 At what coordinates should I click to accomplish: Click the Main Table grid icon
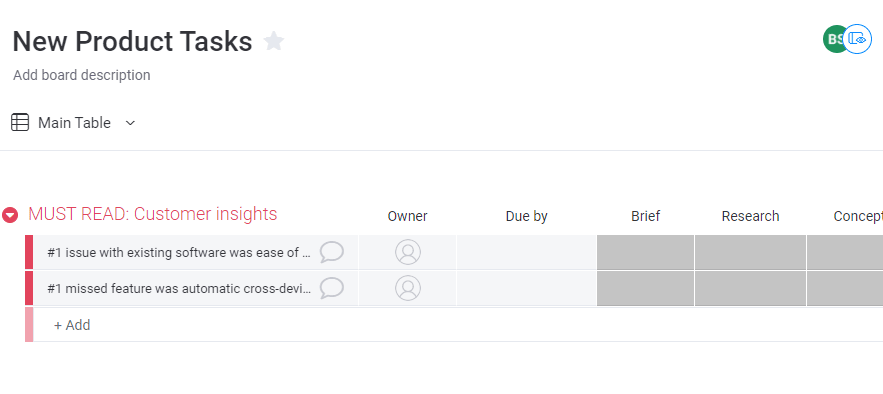tap(20, 122)
